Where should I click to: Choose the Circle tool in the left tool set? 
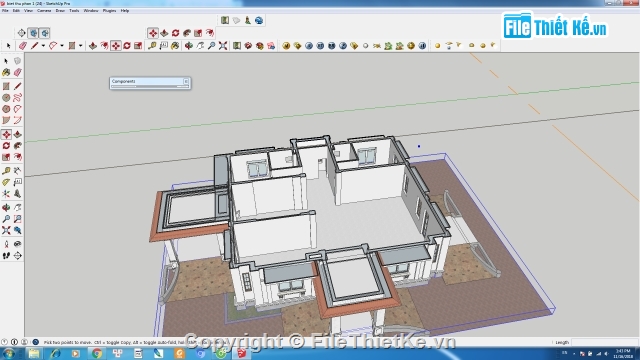point(6,98)
